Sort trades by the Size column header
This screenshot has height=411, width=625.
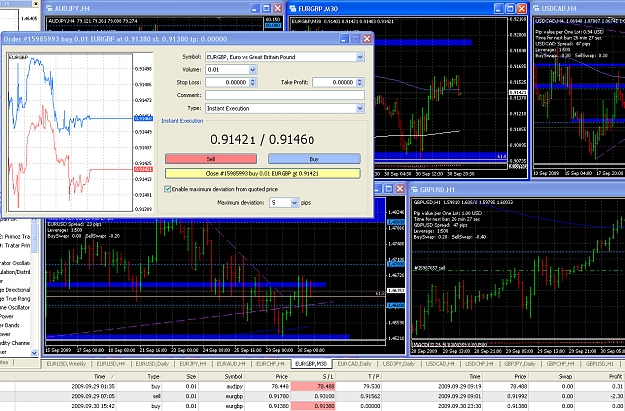191,376
